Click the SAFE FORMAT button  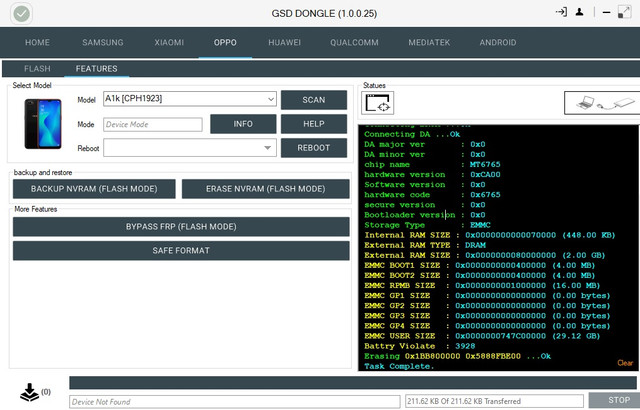(181, 250)
